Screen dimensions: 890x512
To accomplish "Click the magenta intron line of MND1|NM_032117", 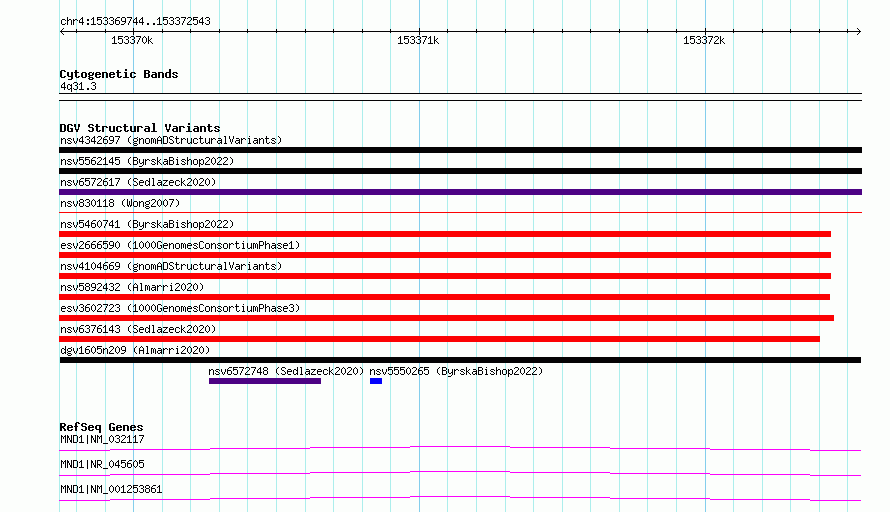I will tap(460, 448).
